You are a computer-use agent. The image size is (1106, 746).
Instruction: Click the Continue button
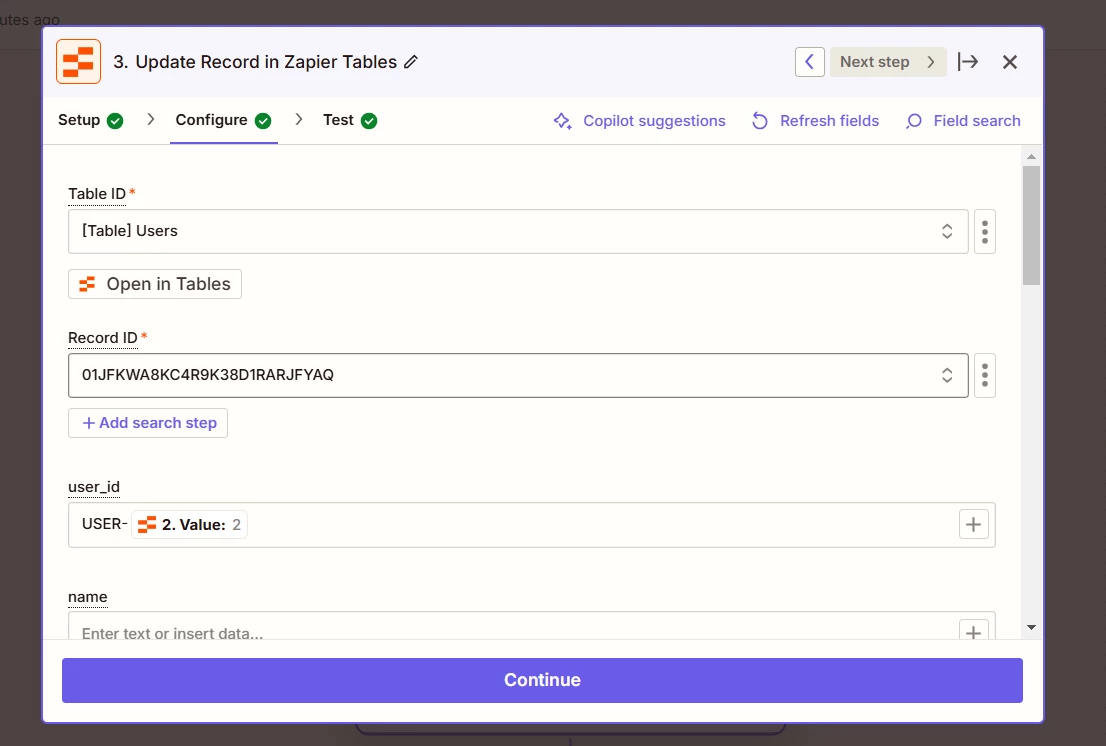pyautogui.click(x=542, y=680)
